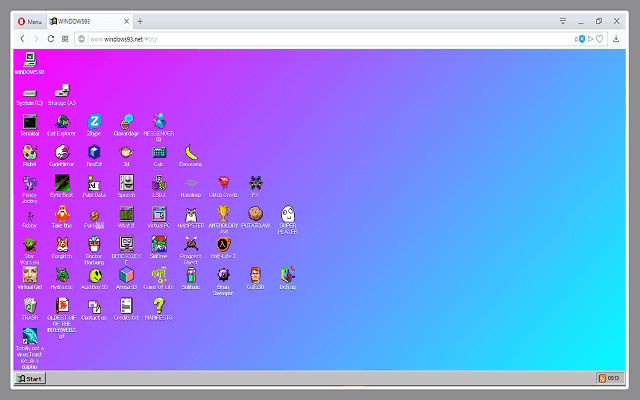The height and width of the screenshot is (400, 640).
Task: Select the WINDOWS93 browser tab
Action: (x=85, y=21)
